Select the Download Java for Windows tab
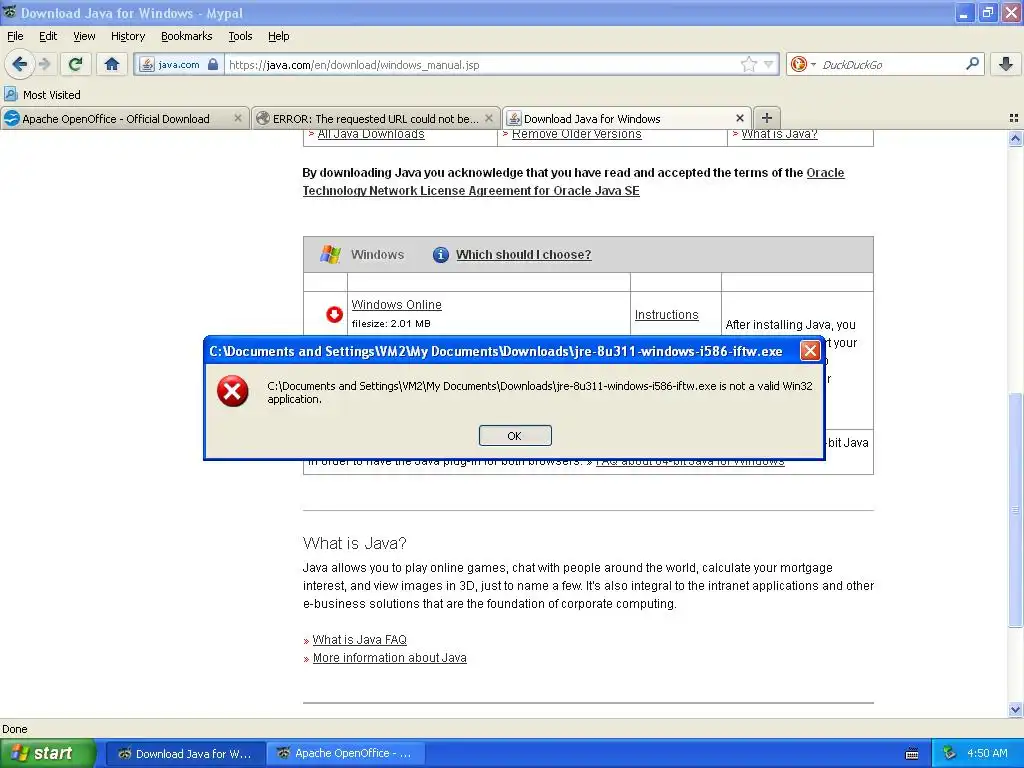This screenshot has height=768, width=1024. 627,118
